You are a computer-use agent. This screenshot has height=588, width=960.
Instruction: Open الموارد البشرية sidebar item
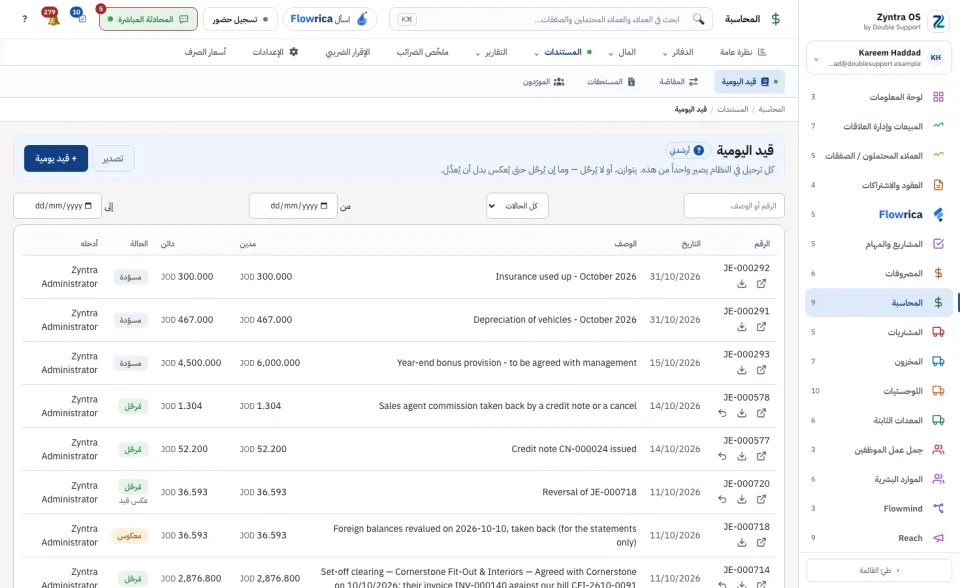(x=879, y=479)
